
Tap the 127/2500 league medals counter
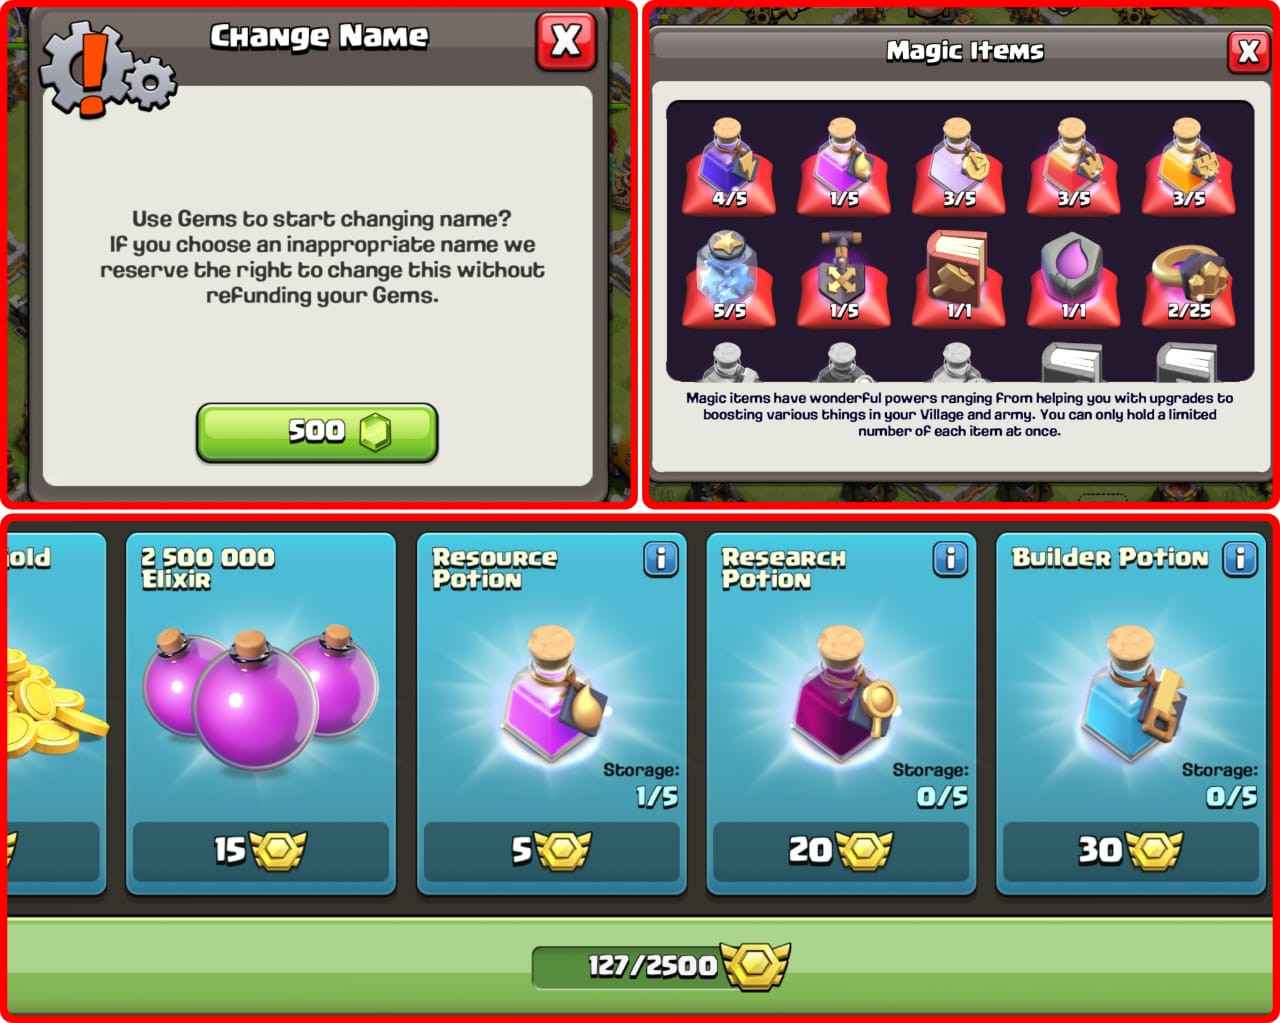(x=660, y=966)
